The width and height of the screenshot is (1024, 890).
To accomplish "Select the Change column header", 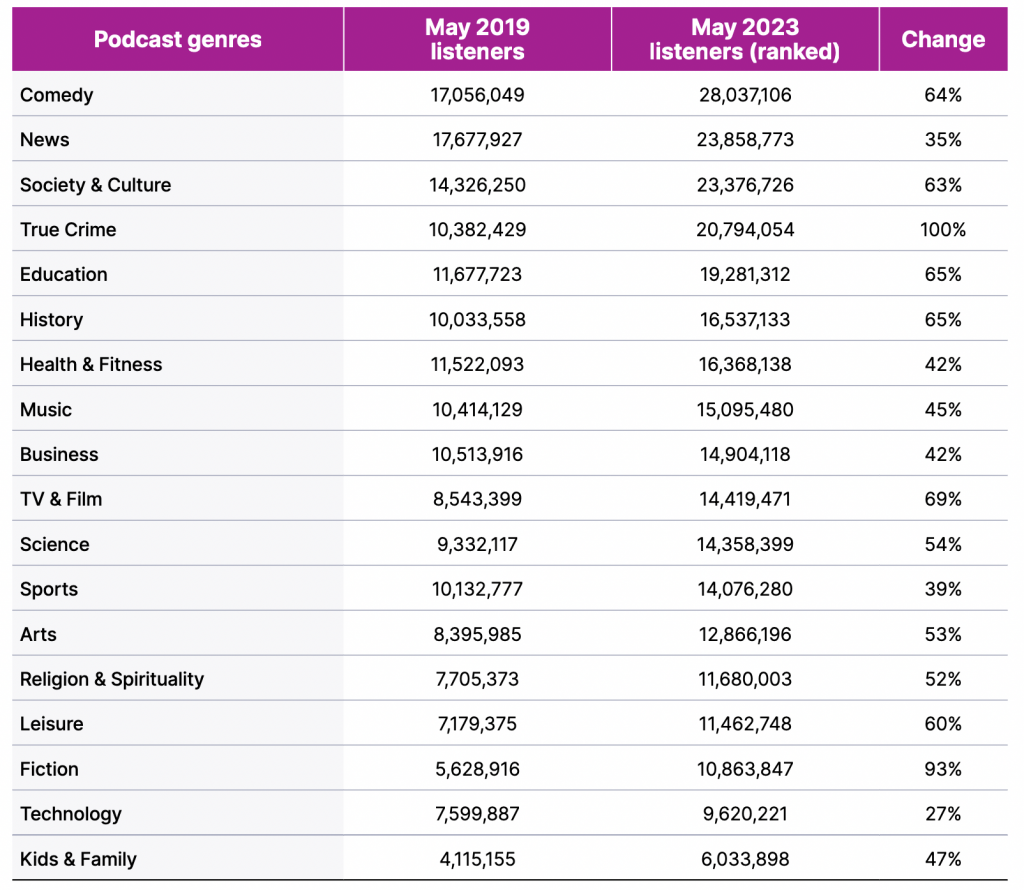I will (943, 39).
